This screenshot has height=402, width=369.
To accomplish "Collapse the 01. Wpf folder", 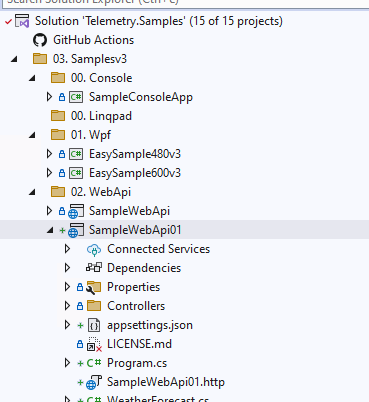I will 32,135.
